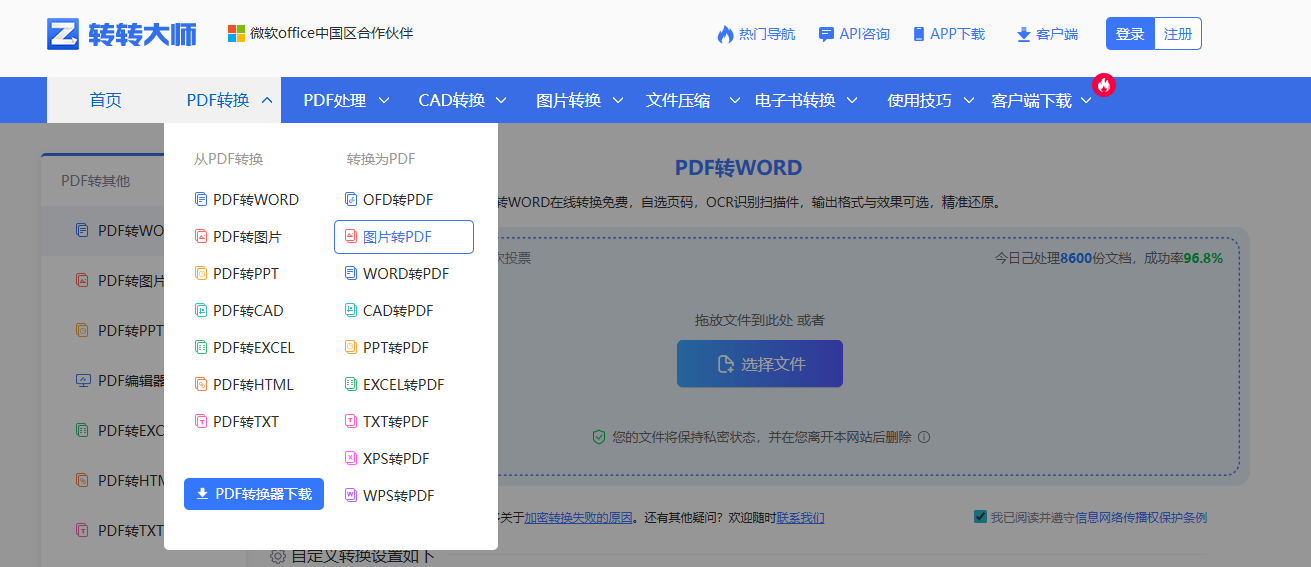Click the PDF转PPT icon in dropdown menu
The image size is (1311, 567).
tap(201, 274)
